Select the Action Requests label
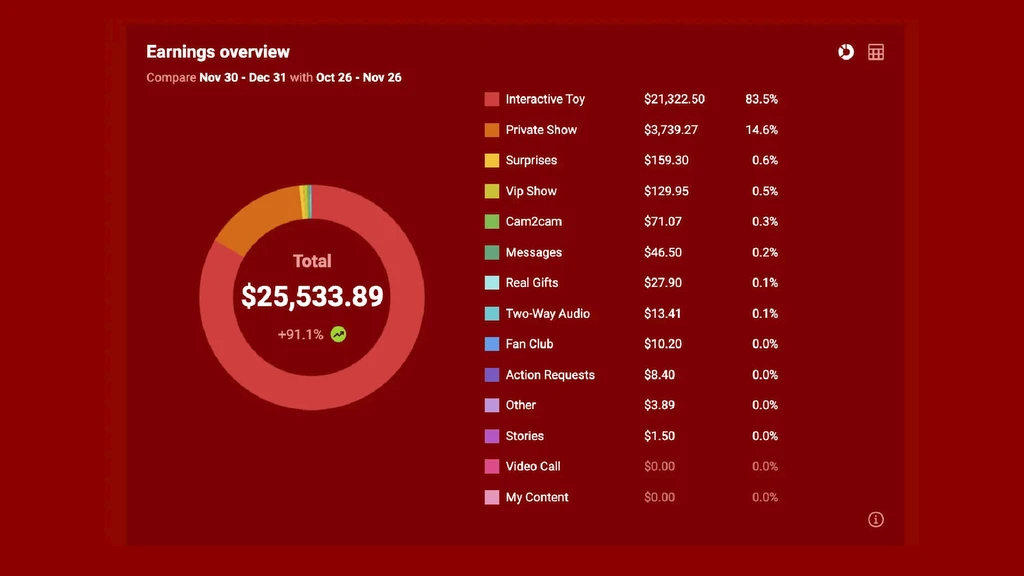The image size is (1024, 576). pyautogui.click(x=550, y=375)
